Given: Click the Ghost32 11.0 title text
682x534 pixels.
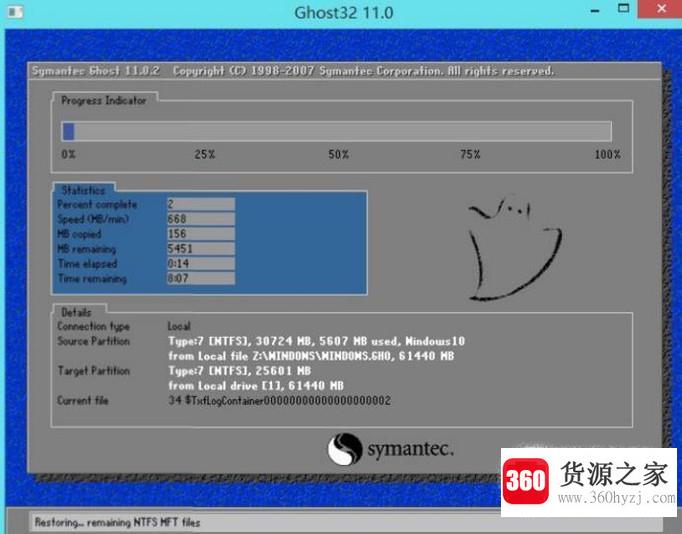Looking at the screenshot, I should [344, 13].
